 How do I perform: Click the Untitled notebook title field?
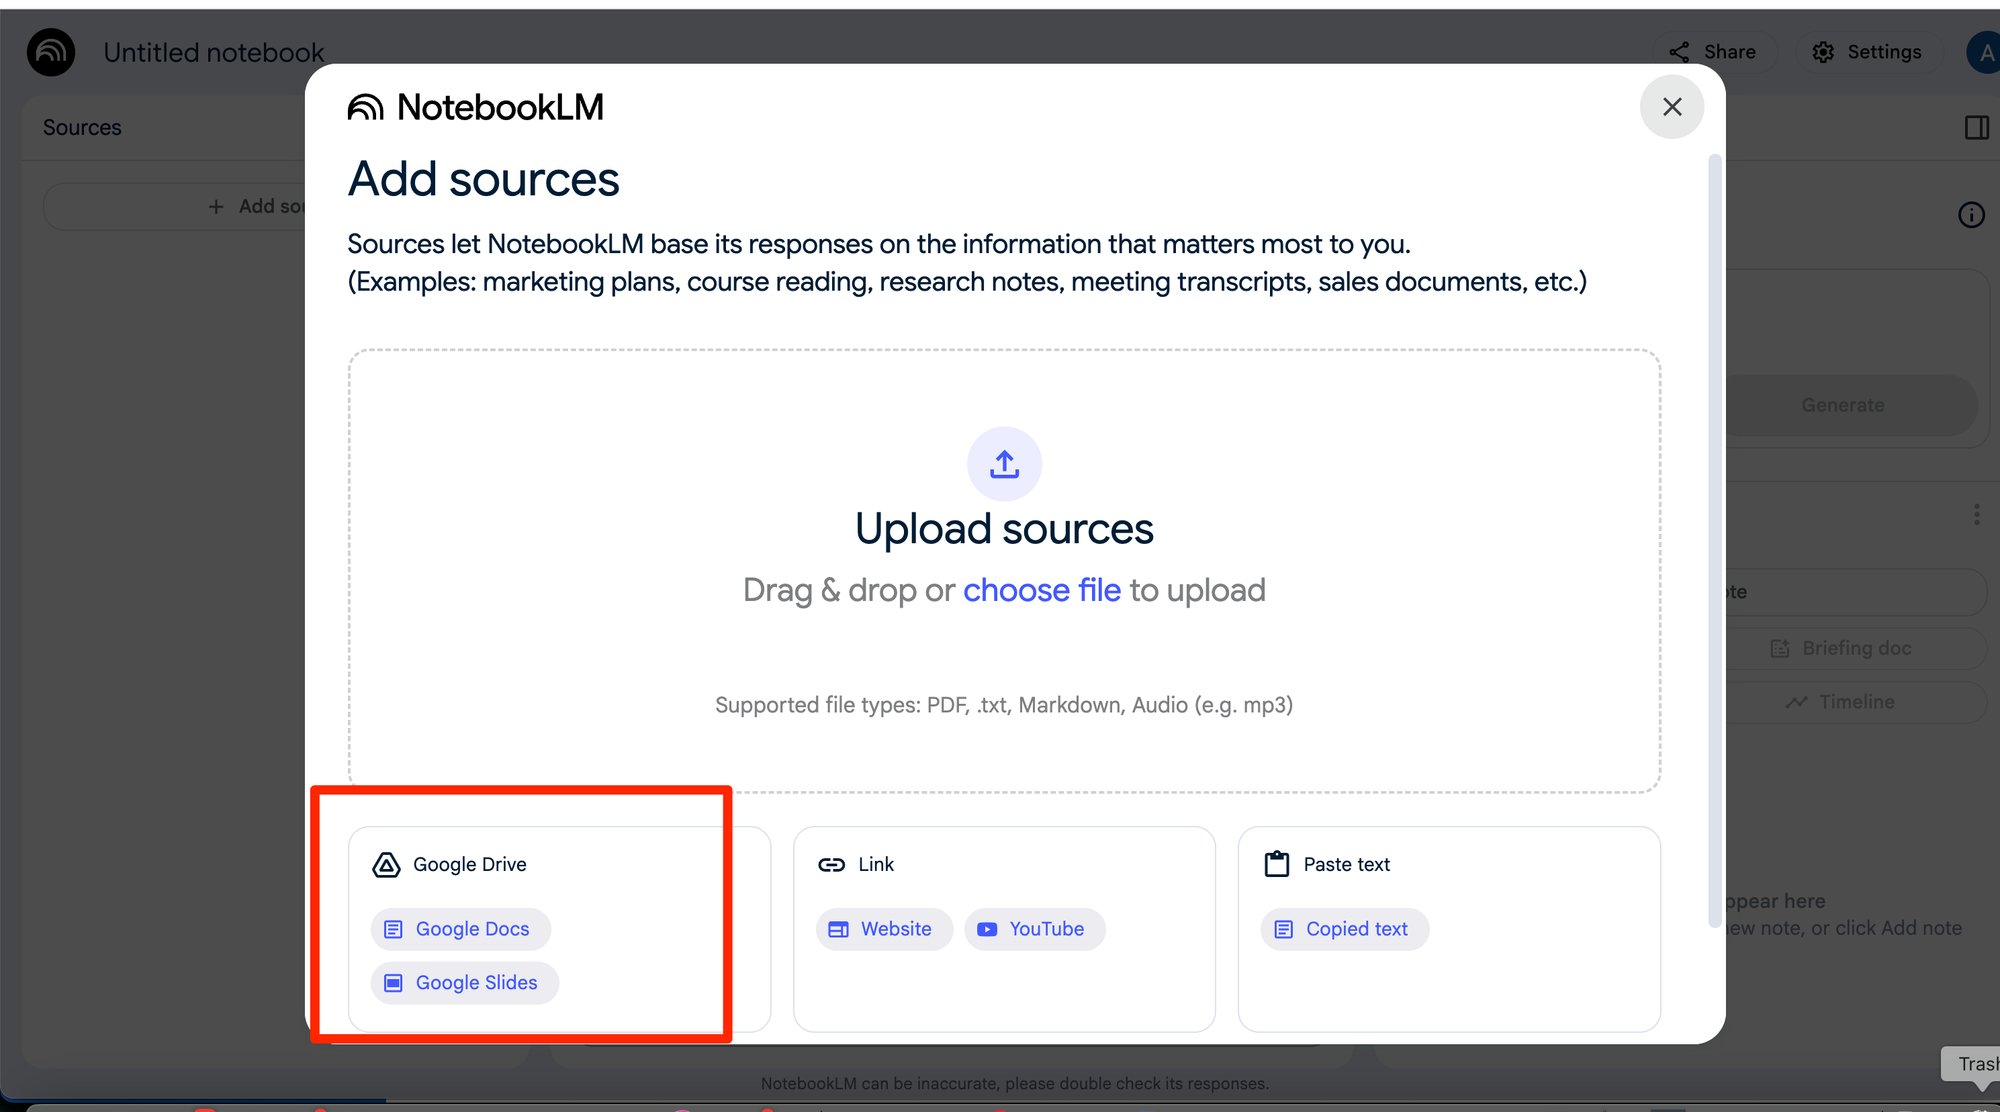213,52
